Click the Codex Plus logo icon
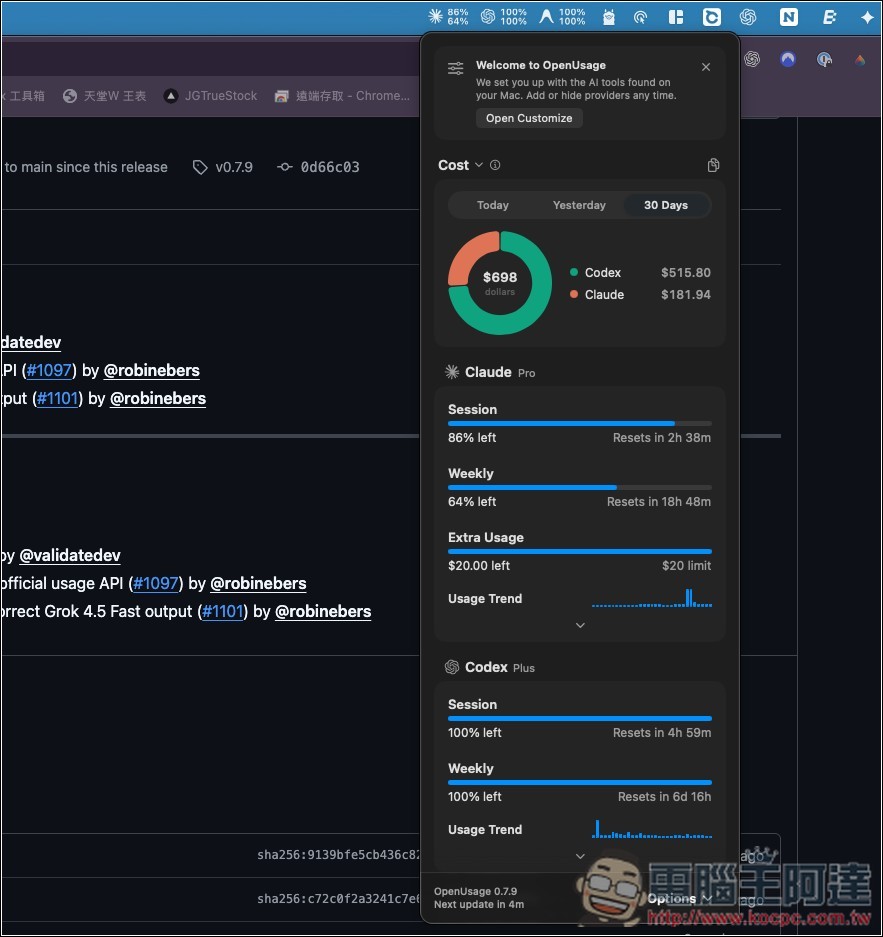The image size is (883, 937). click(x=452, y=667)
